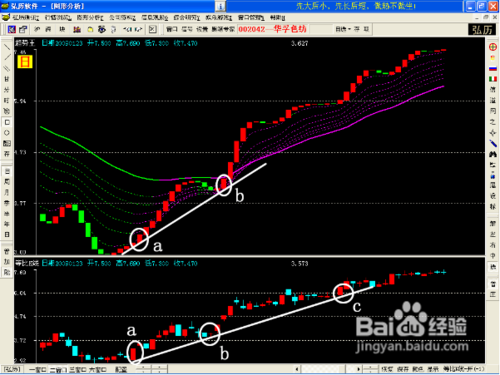Viewport: 500px width, 375px height.
Task: Click the 甘 Gann tool in left toolbar
Action: click(7, 79)
